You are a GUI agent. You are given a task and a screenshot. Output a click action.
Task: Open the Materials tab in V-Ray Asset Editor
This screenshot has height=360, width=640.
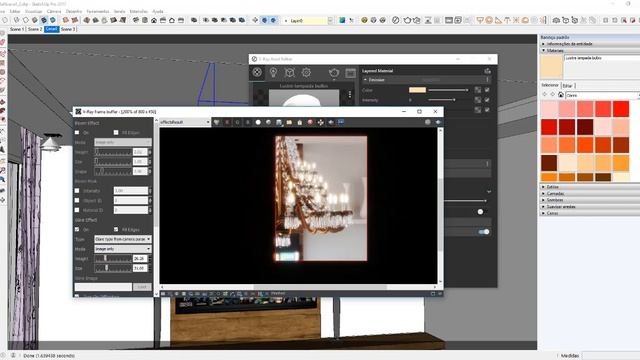[257, 72]
